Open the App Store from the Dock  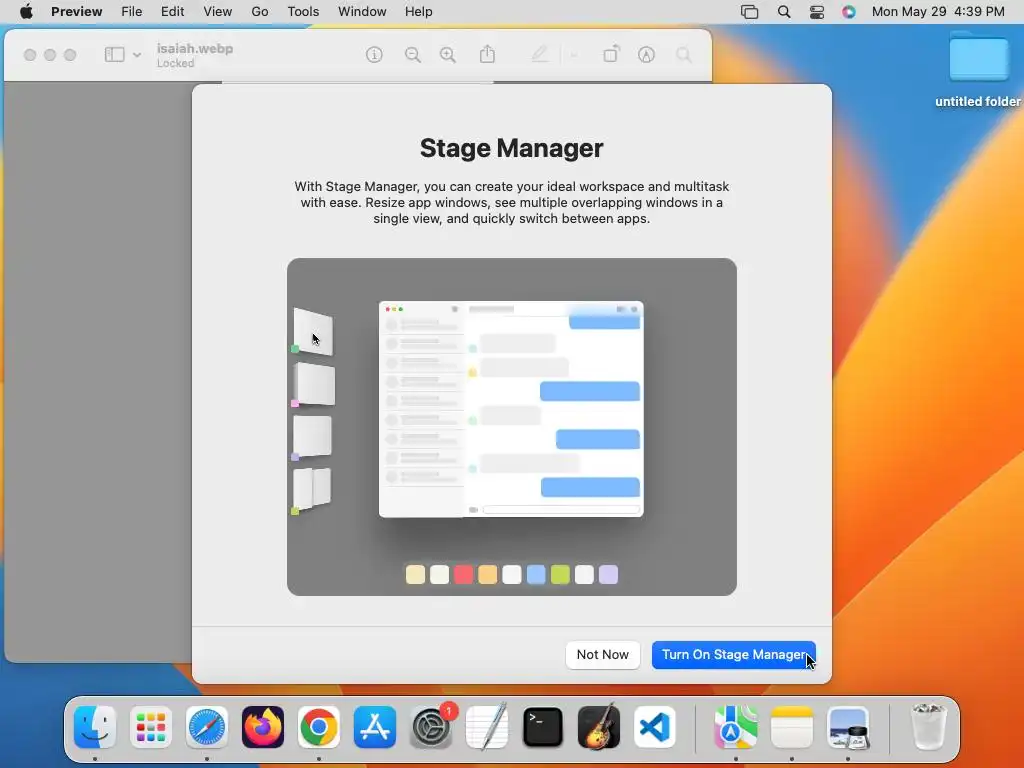[375, 727]
